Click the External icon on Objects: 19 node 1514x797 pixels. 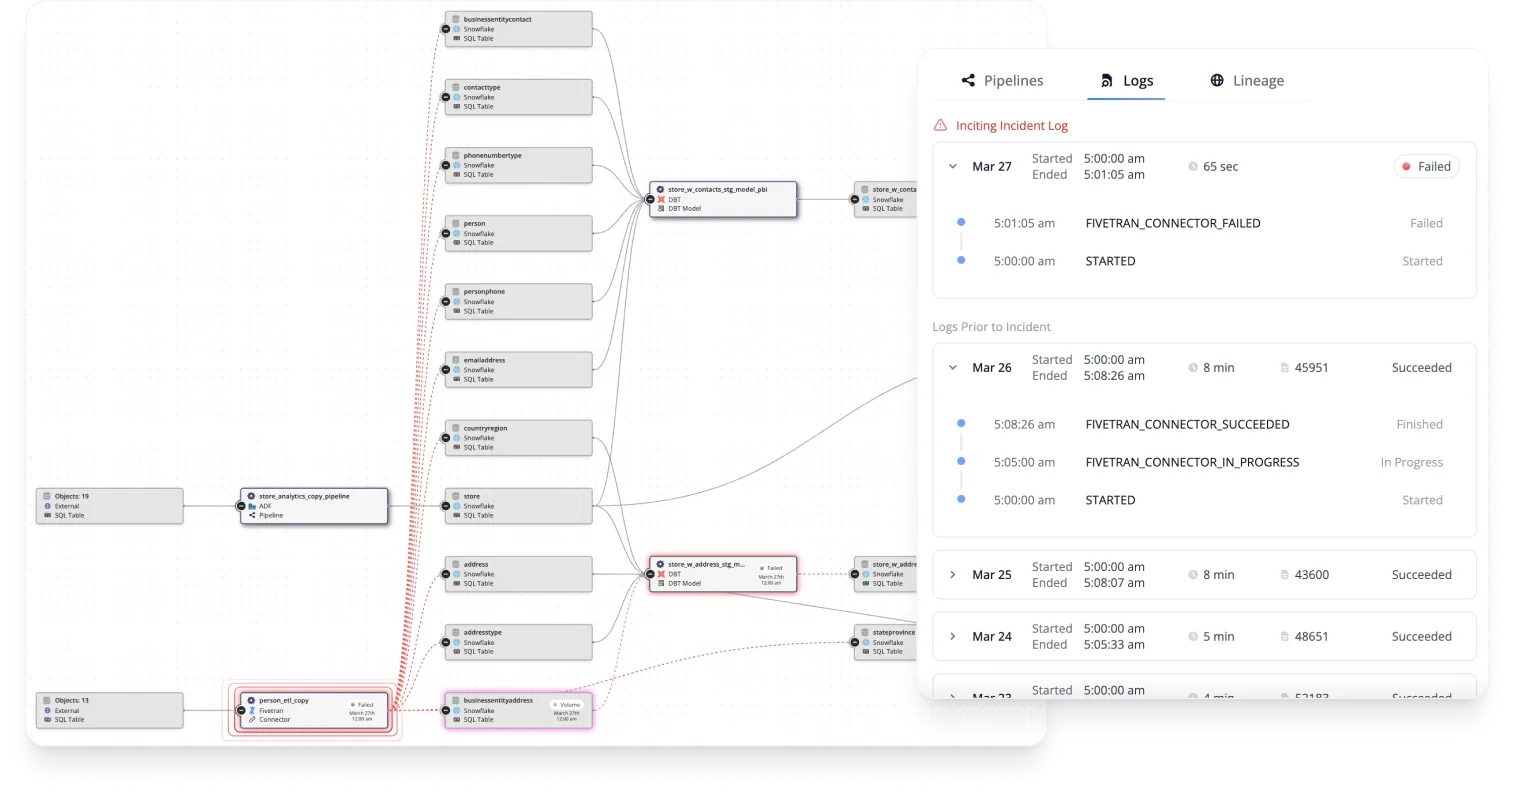pyautogui.click(x=47, y=506)
